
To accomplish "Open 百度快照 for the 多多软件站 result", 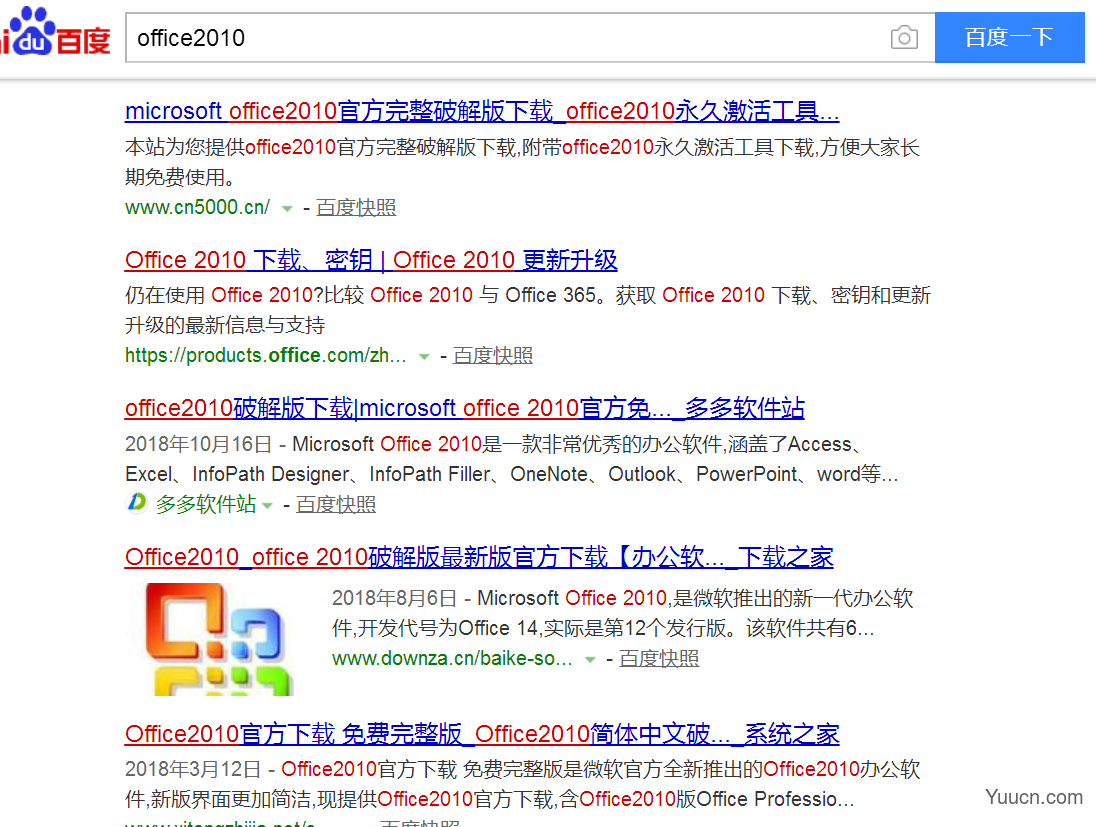I will point(336,505).
